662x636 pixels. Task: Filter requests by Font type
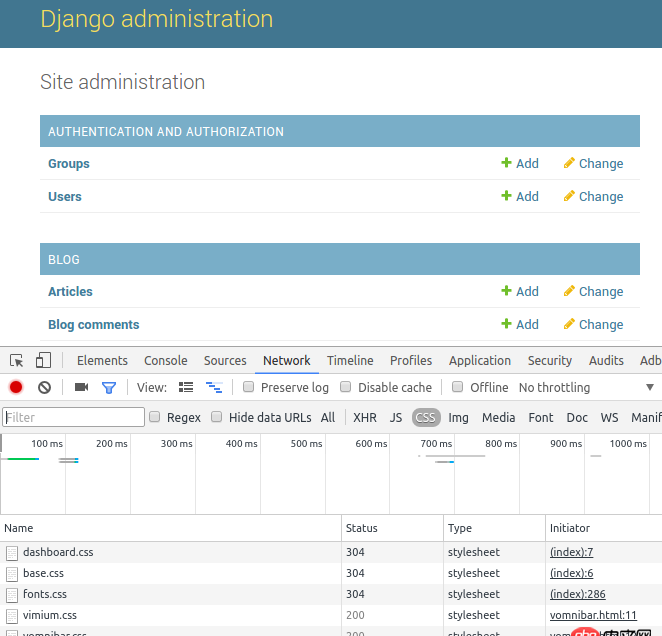541,418
